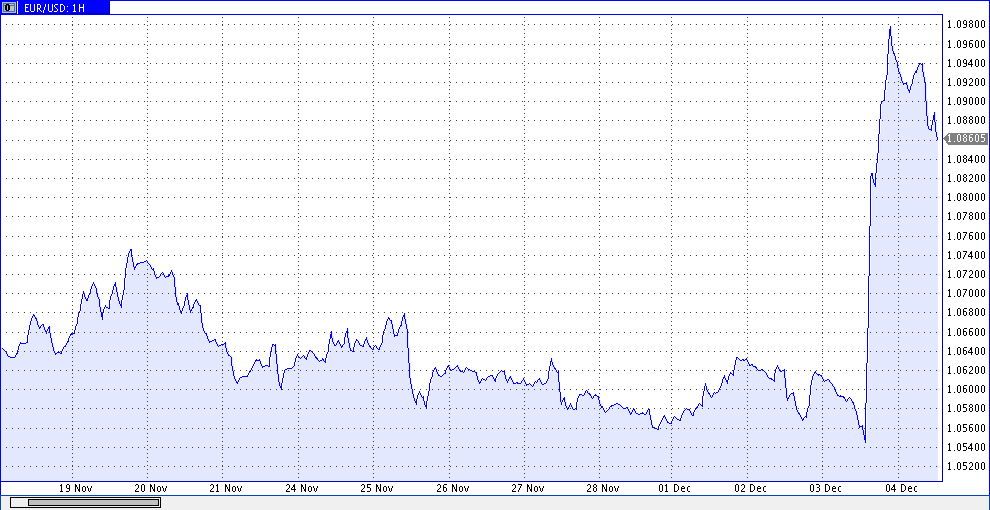Viewport: 990px width, 510px height.
Task: Click the 02 Dec date label
Action: click(x=749, y=488)
